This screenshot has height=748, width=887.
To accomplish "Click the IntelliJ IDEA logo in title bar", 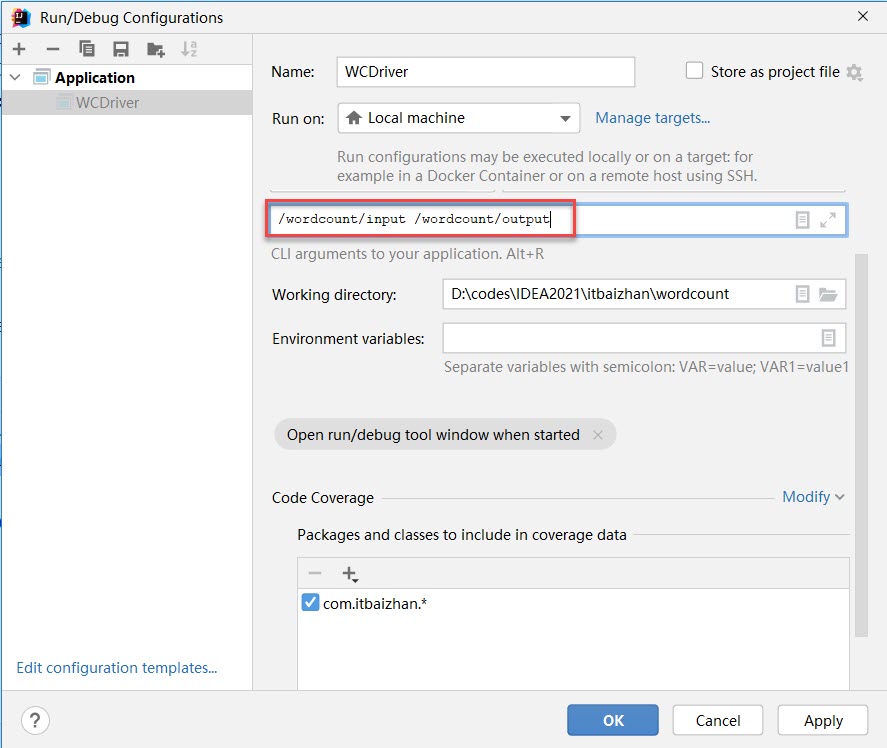I will click(x=21, y=18).
